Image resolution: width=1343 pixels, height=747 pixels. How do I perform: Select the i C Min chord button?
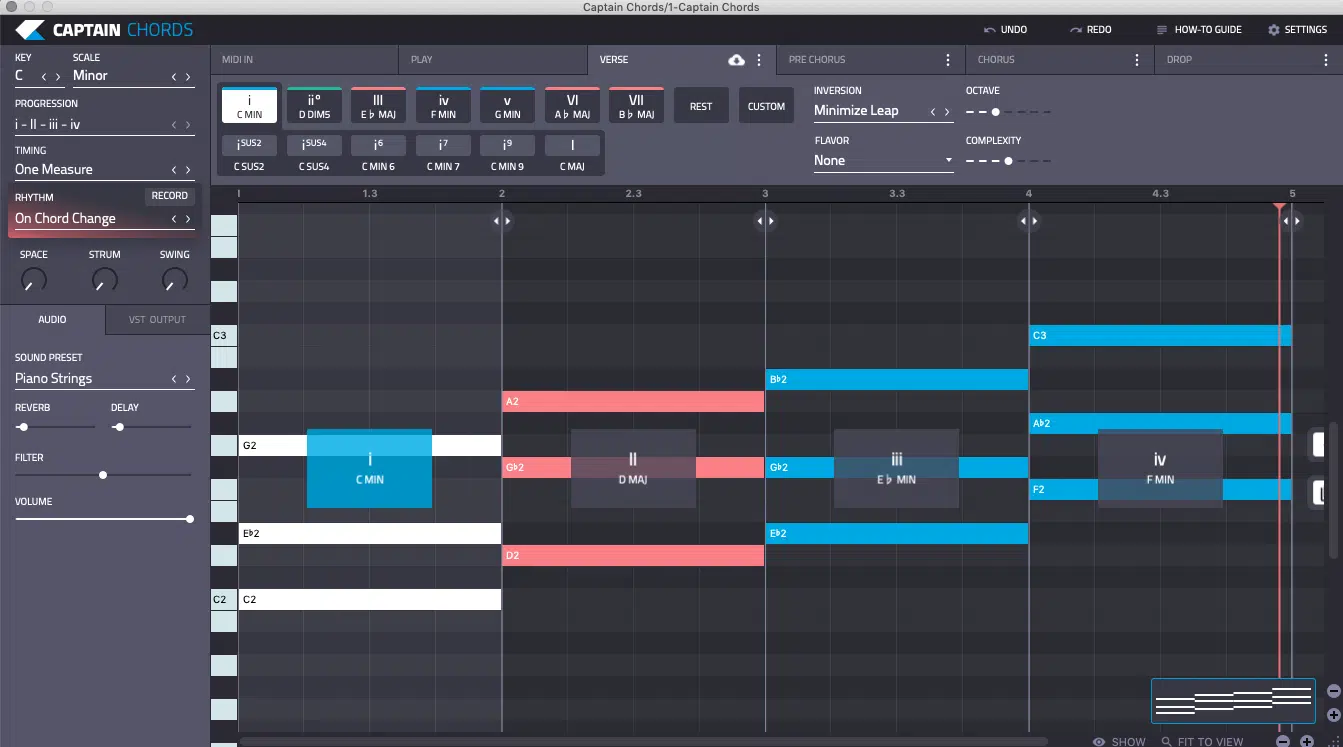click(x=249, y=106)
